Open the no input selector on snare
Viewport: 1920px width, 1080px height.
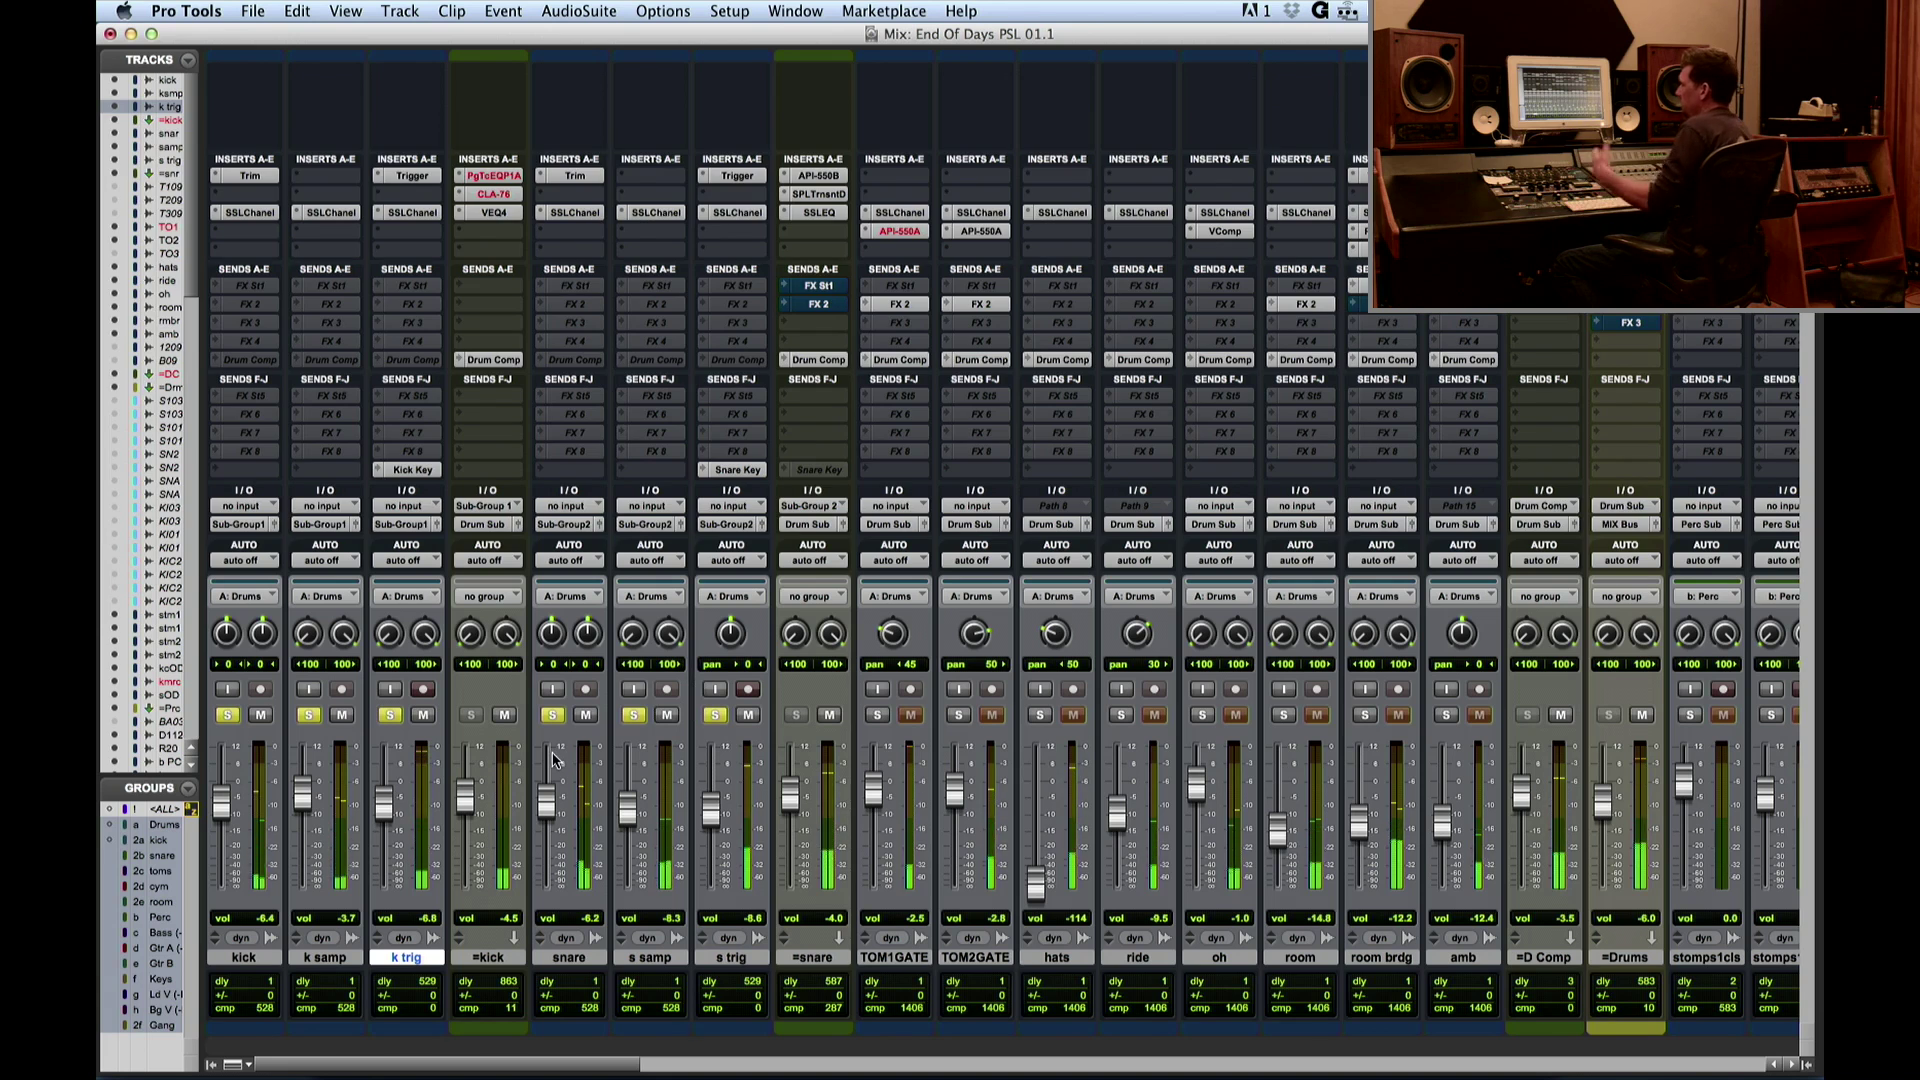click(x=569, y=506)
